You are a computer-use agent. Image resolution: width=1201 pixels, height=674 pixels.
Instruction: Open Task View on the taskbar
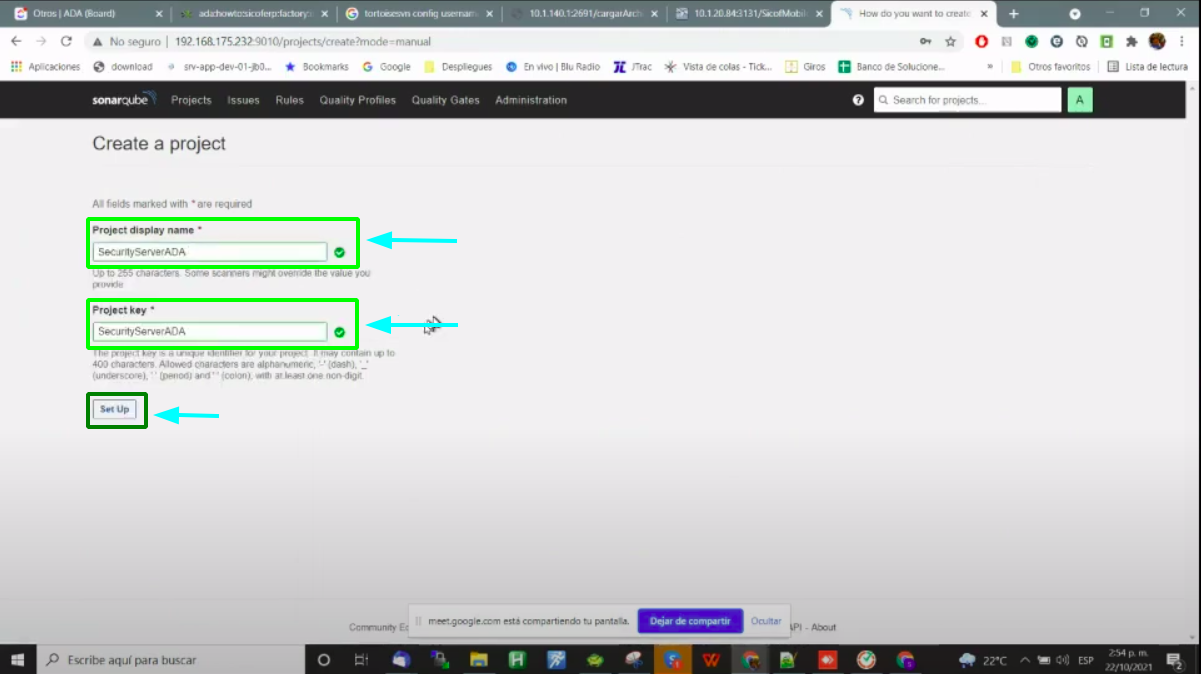click(362, 660)
